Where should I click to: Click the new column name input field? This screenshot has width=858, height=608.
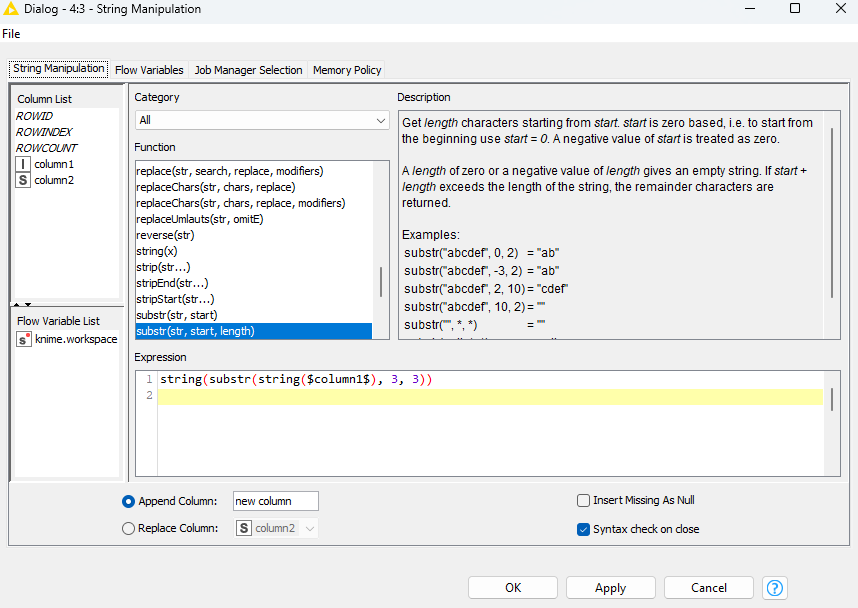click(x=275, y=501)
